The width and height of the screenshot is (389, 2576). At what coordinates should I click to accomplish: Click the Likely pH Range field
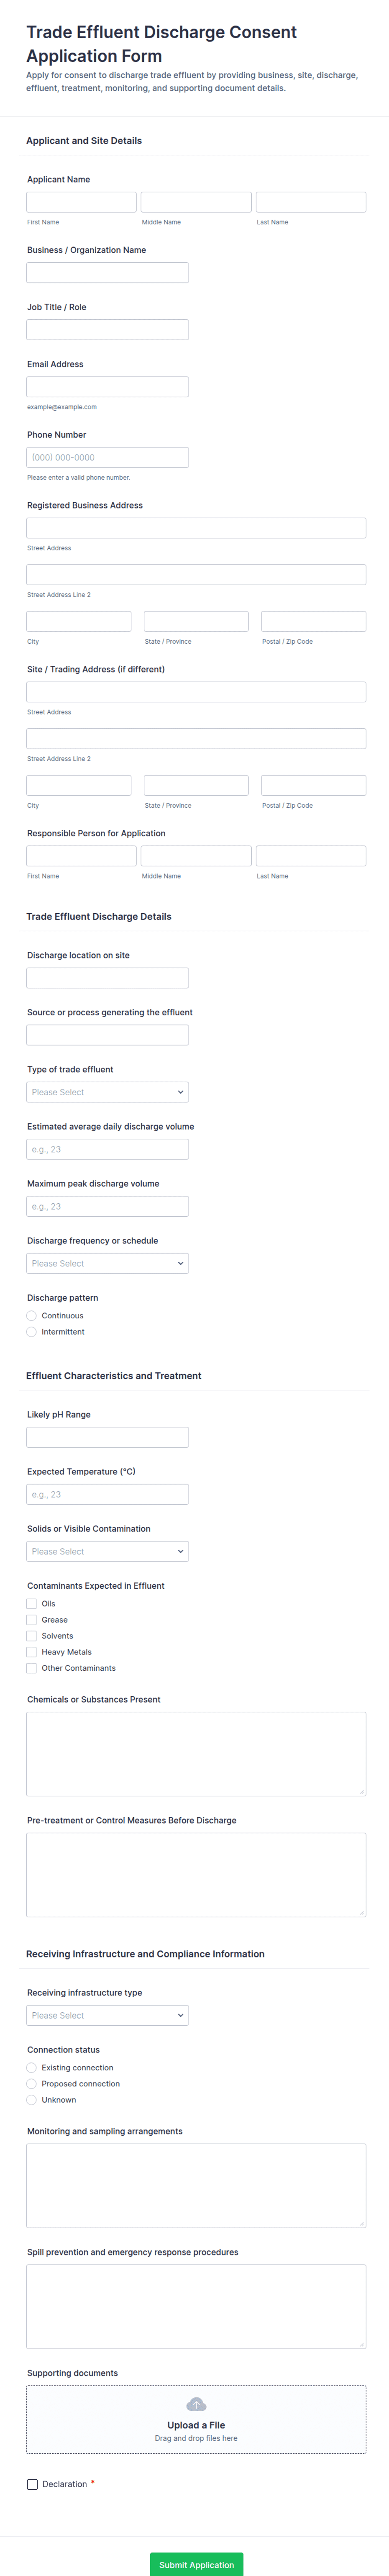pos(107,1437)
